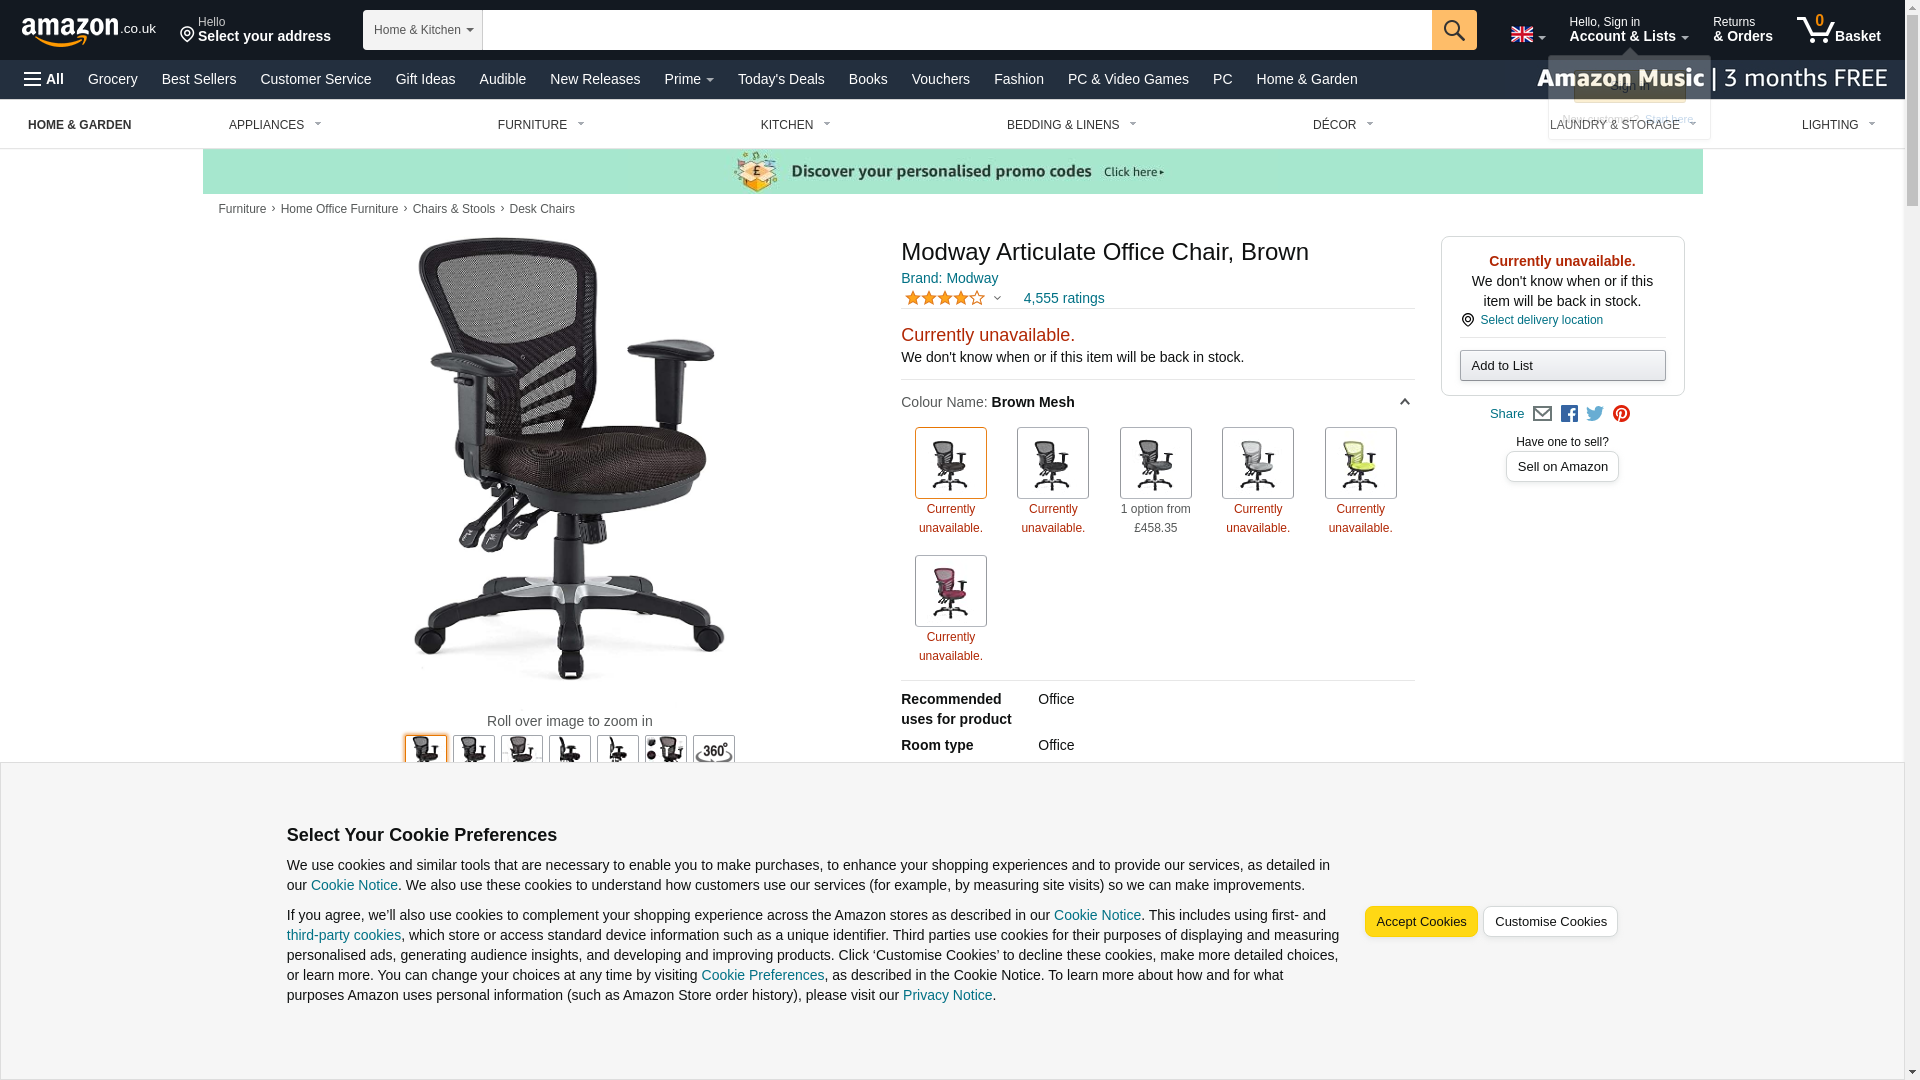Share on Pinterest icon
The width and height of the screenshot is (1920, 1080).
(1621, 414)
